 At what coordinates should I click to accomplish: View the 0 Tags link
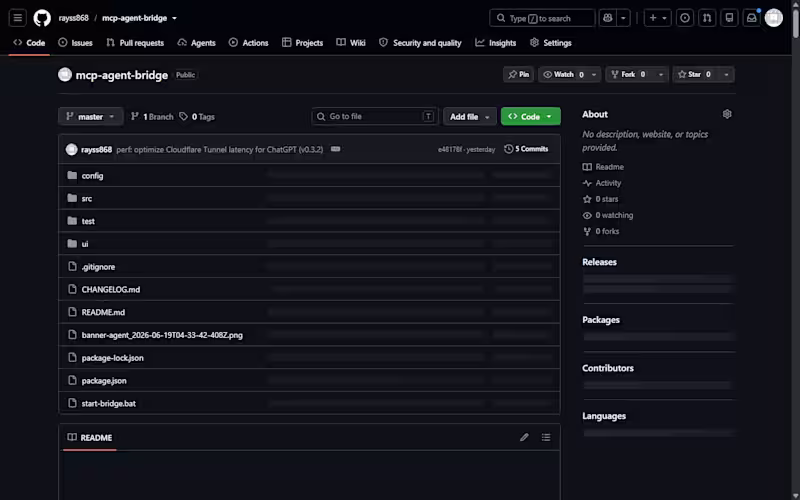(x=197, y=116)
